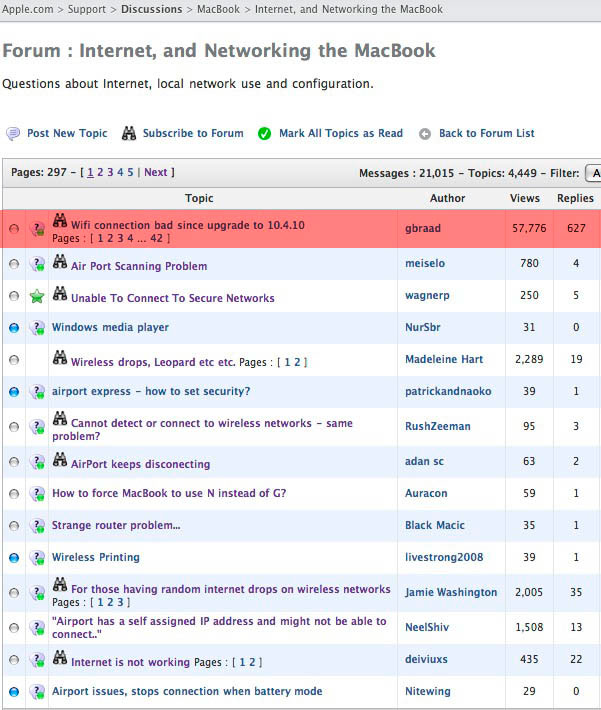
Task: Click question status icon in adan sc's row
Action: tap(37, 462)
